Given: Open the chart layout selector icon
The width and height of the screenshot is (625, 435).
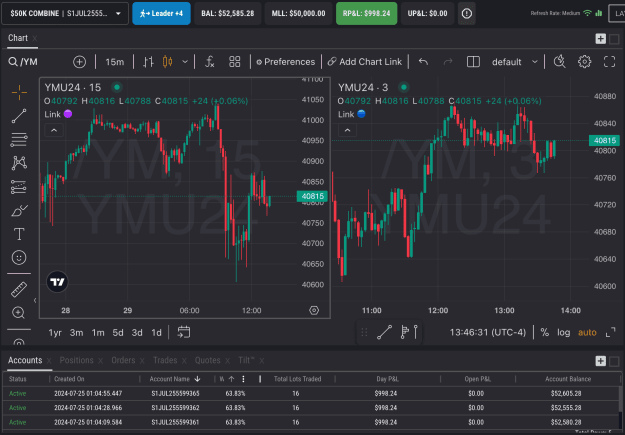Looking at the screenshot, I should tap(473, 62).
